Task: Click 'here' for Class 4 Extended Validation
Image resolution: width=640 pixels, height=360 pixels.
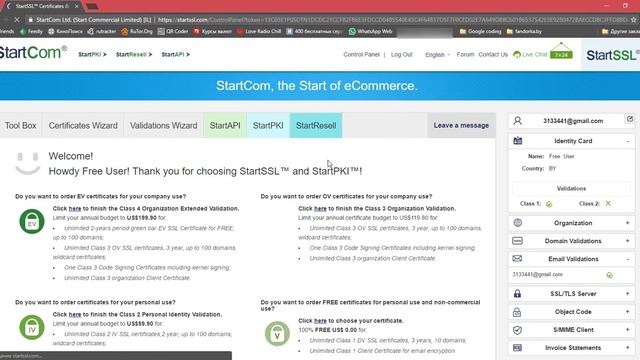Action: pyautogui.click(x=75, y=209)
